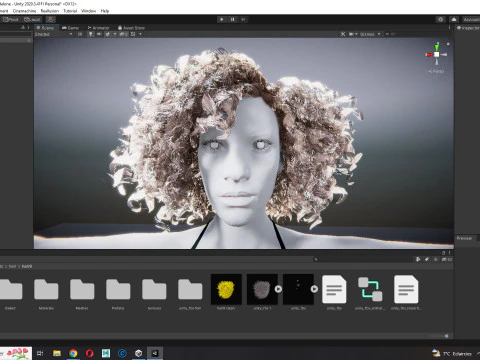The width and height of the screenshot is (480, 360).
Task: Click the hair breadcrumb in Project path
Action: point(12,266)
